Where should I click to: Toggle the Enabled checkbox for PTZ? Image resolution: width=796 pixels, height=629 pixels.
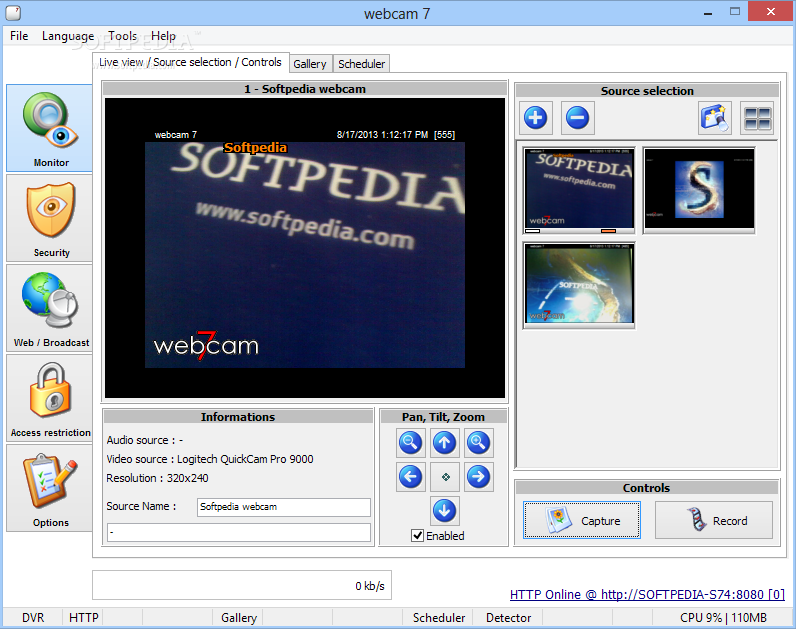click(x=417, y=536)
